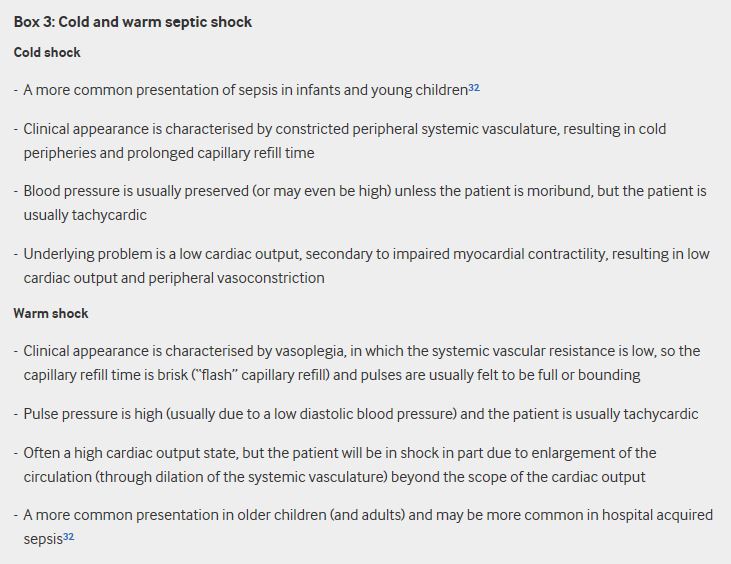This screenshot has height=564, width=731.
Task: Open reference 32 after the word "sepsis"
Action: point(69,536)
